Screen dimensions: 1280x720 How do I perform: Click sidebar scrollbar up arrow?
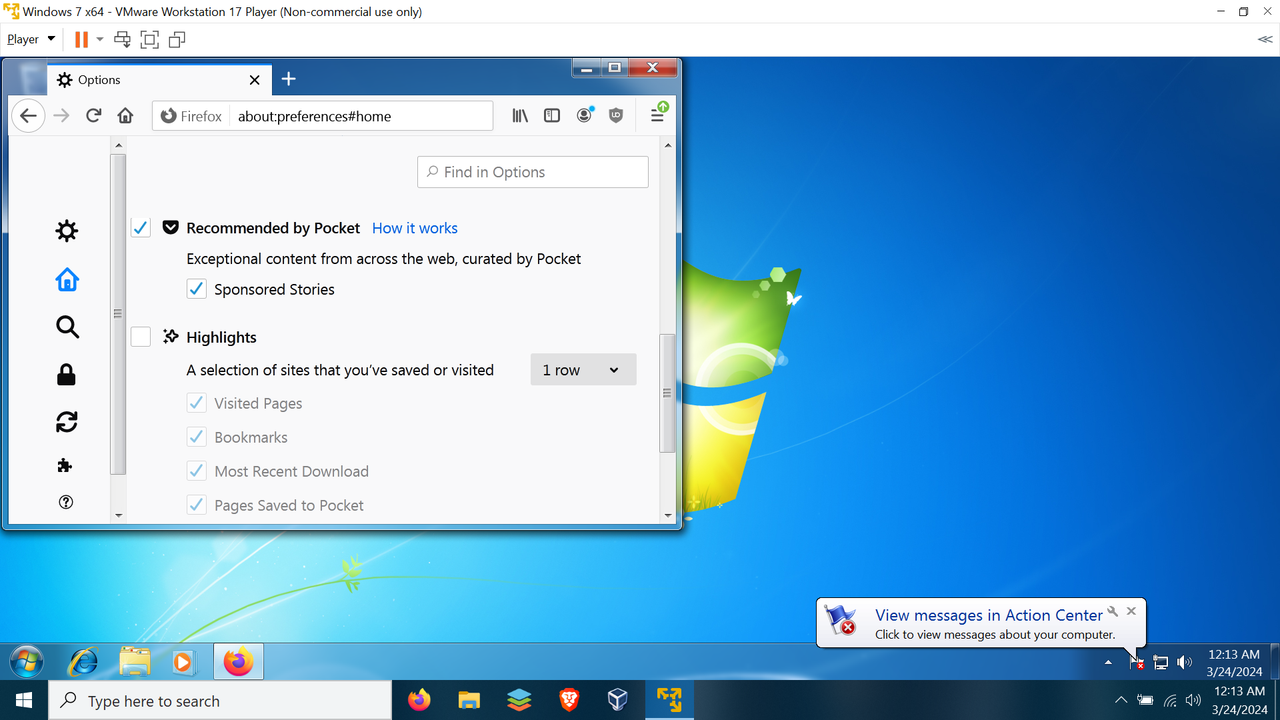click(x=118, y=146)
